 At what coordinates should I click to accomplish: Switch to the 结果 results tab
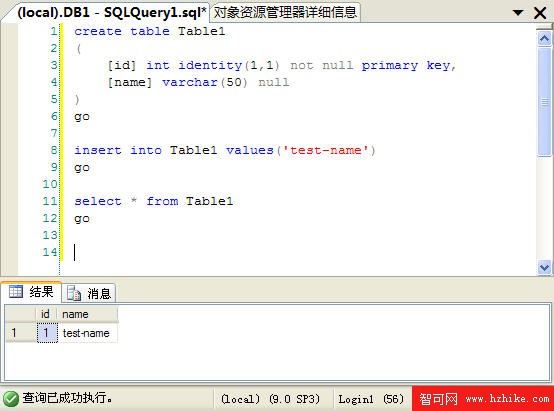[31, 292]
